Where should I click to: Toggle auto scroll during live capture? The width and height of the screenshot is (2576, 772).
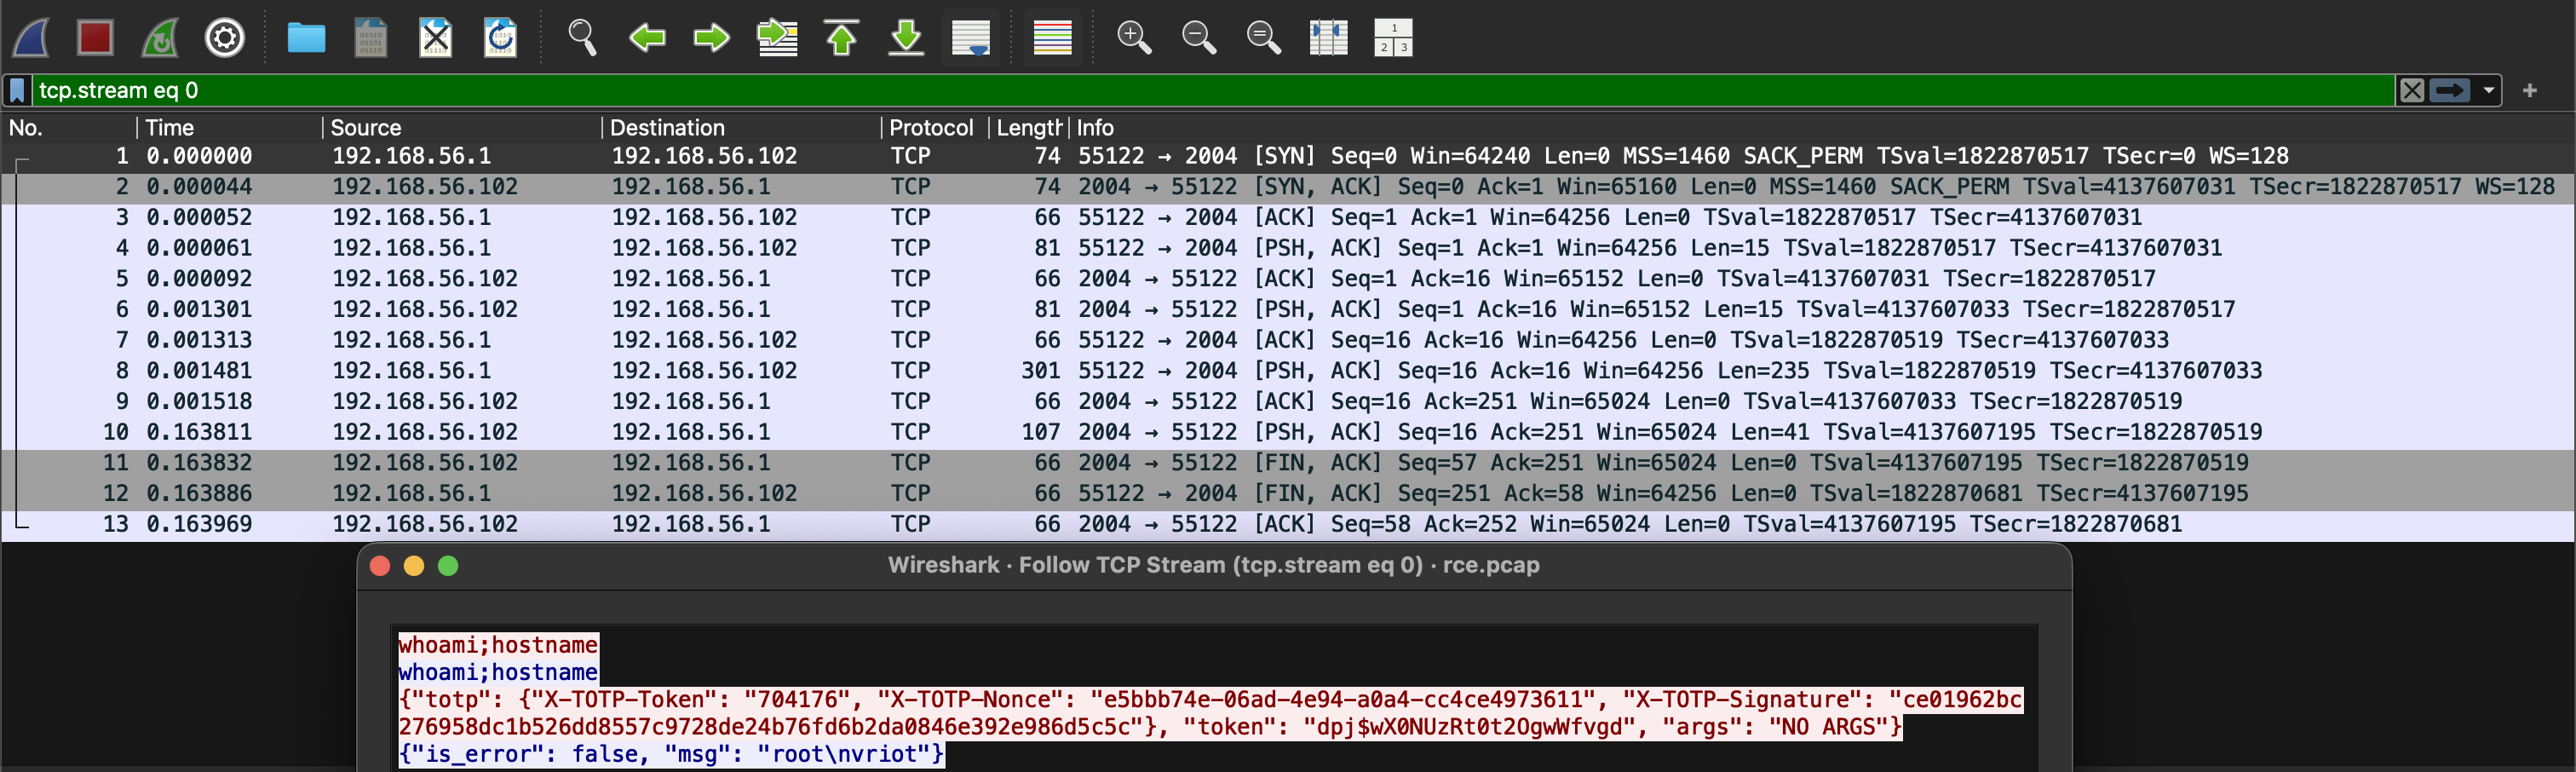click(971, 38)
